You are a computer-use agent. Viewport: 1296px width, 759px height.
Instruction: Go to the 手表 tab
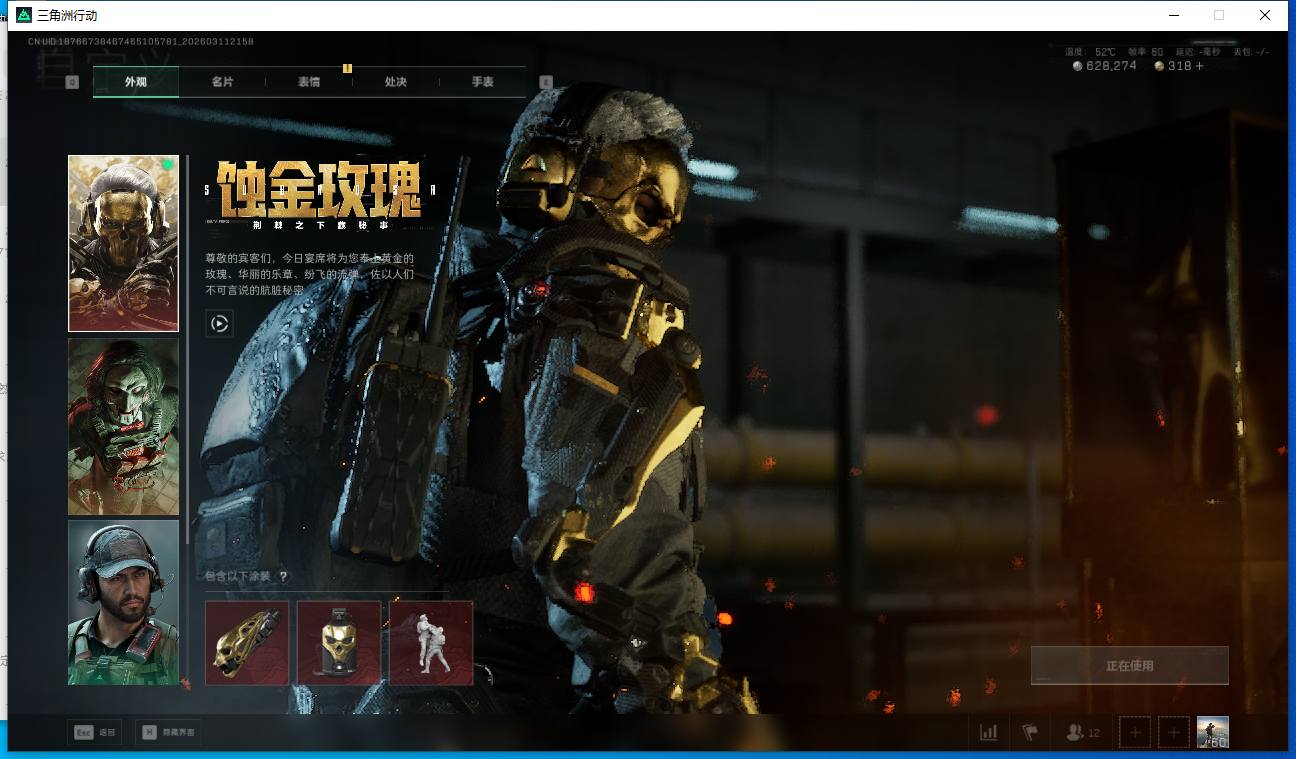482,82
